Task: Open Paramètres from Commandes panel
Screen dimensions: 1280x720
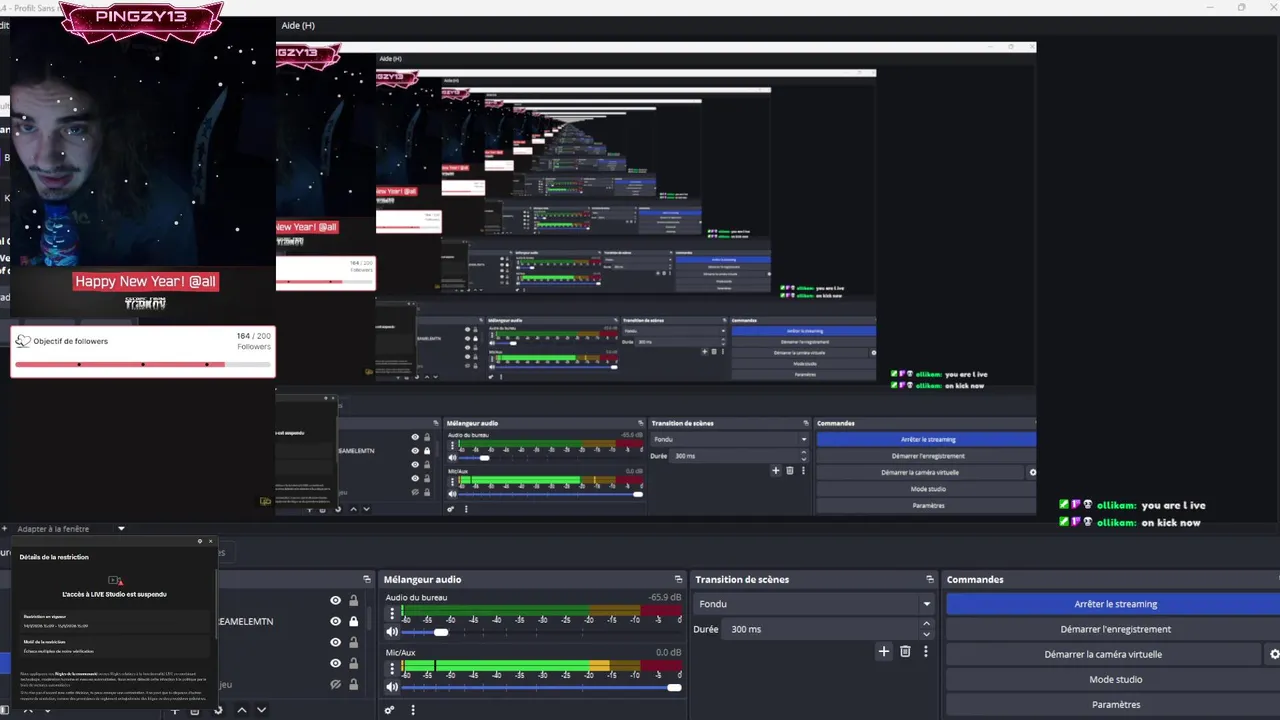Action: click(1115, 704)
